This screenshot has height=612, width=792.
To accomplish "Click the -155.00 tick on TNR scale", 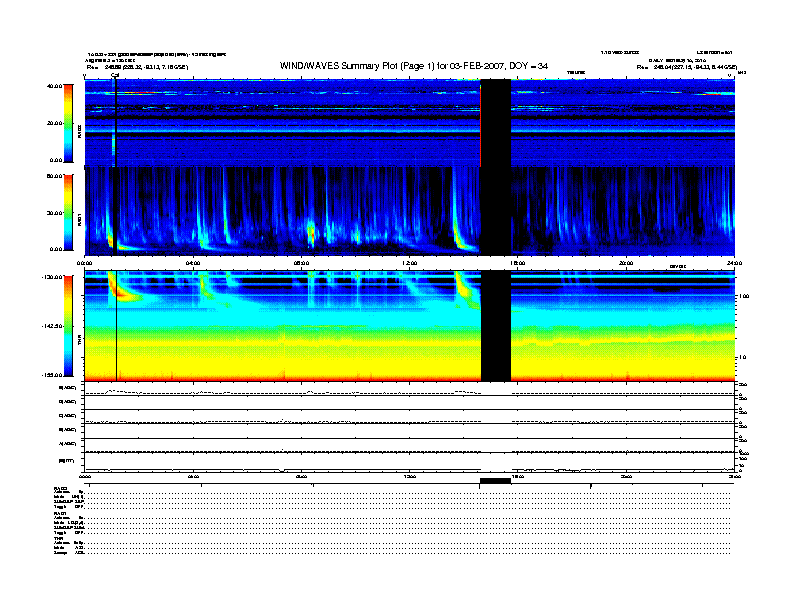I will (x=52, y=375).
